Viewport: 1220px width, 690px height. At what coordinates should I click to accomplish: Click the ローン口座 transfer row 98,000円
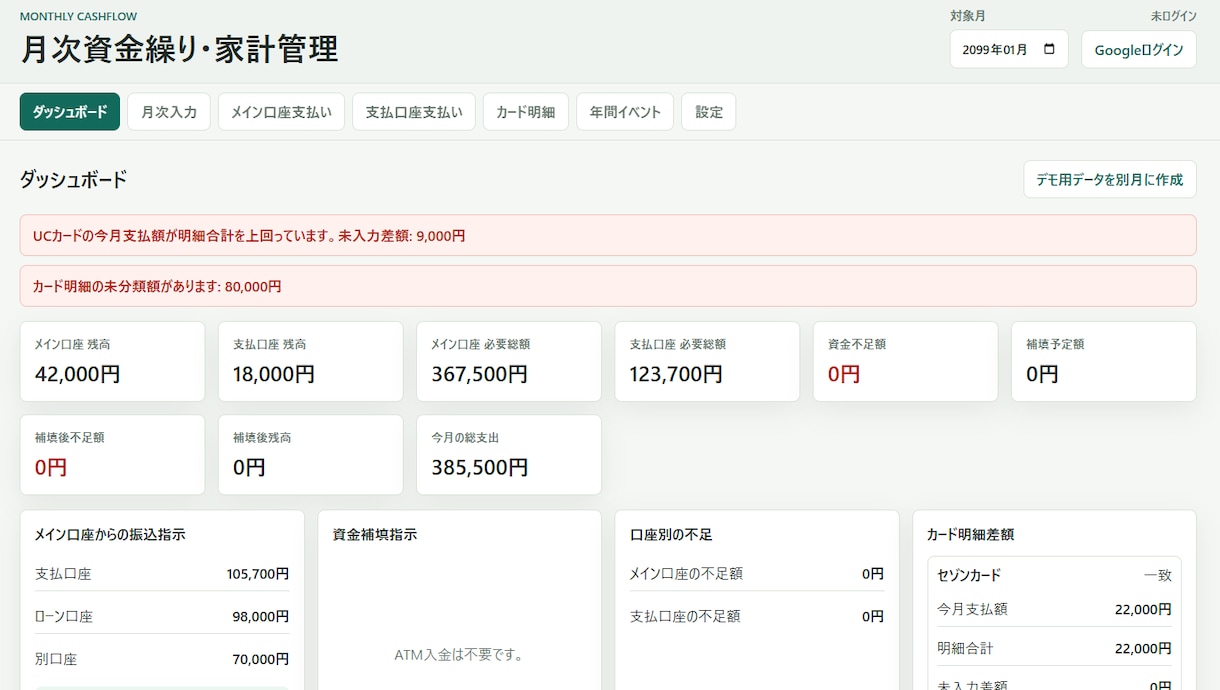tap(162, 616)
